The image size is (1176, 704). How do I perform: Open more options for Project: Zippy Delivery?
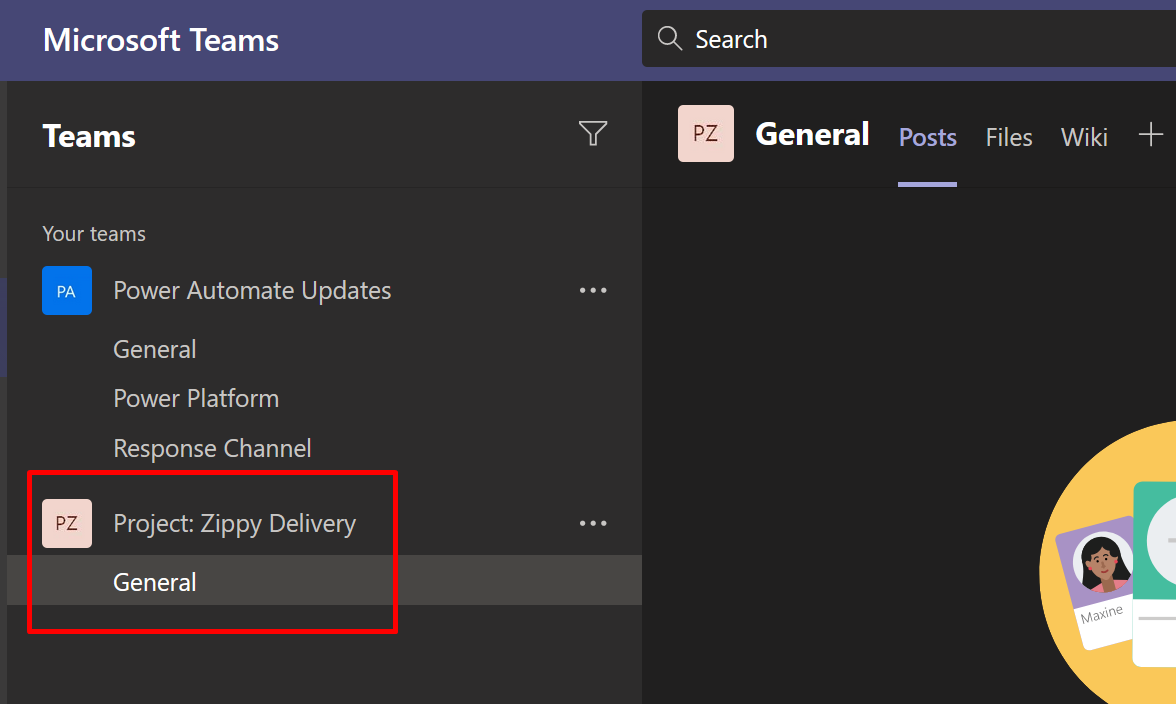[593, 524]
